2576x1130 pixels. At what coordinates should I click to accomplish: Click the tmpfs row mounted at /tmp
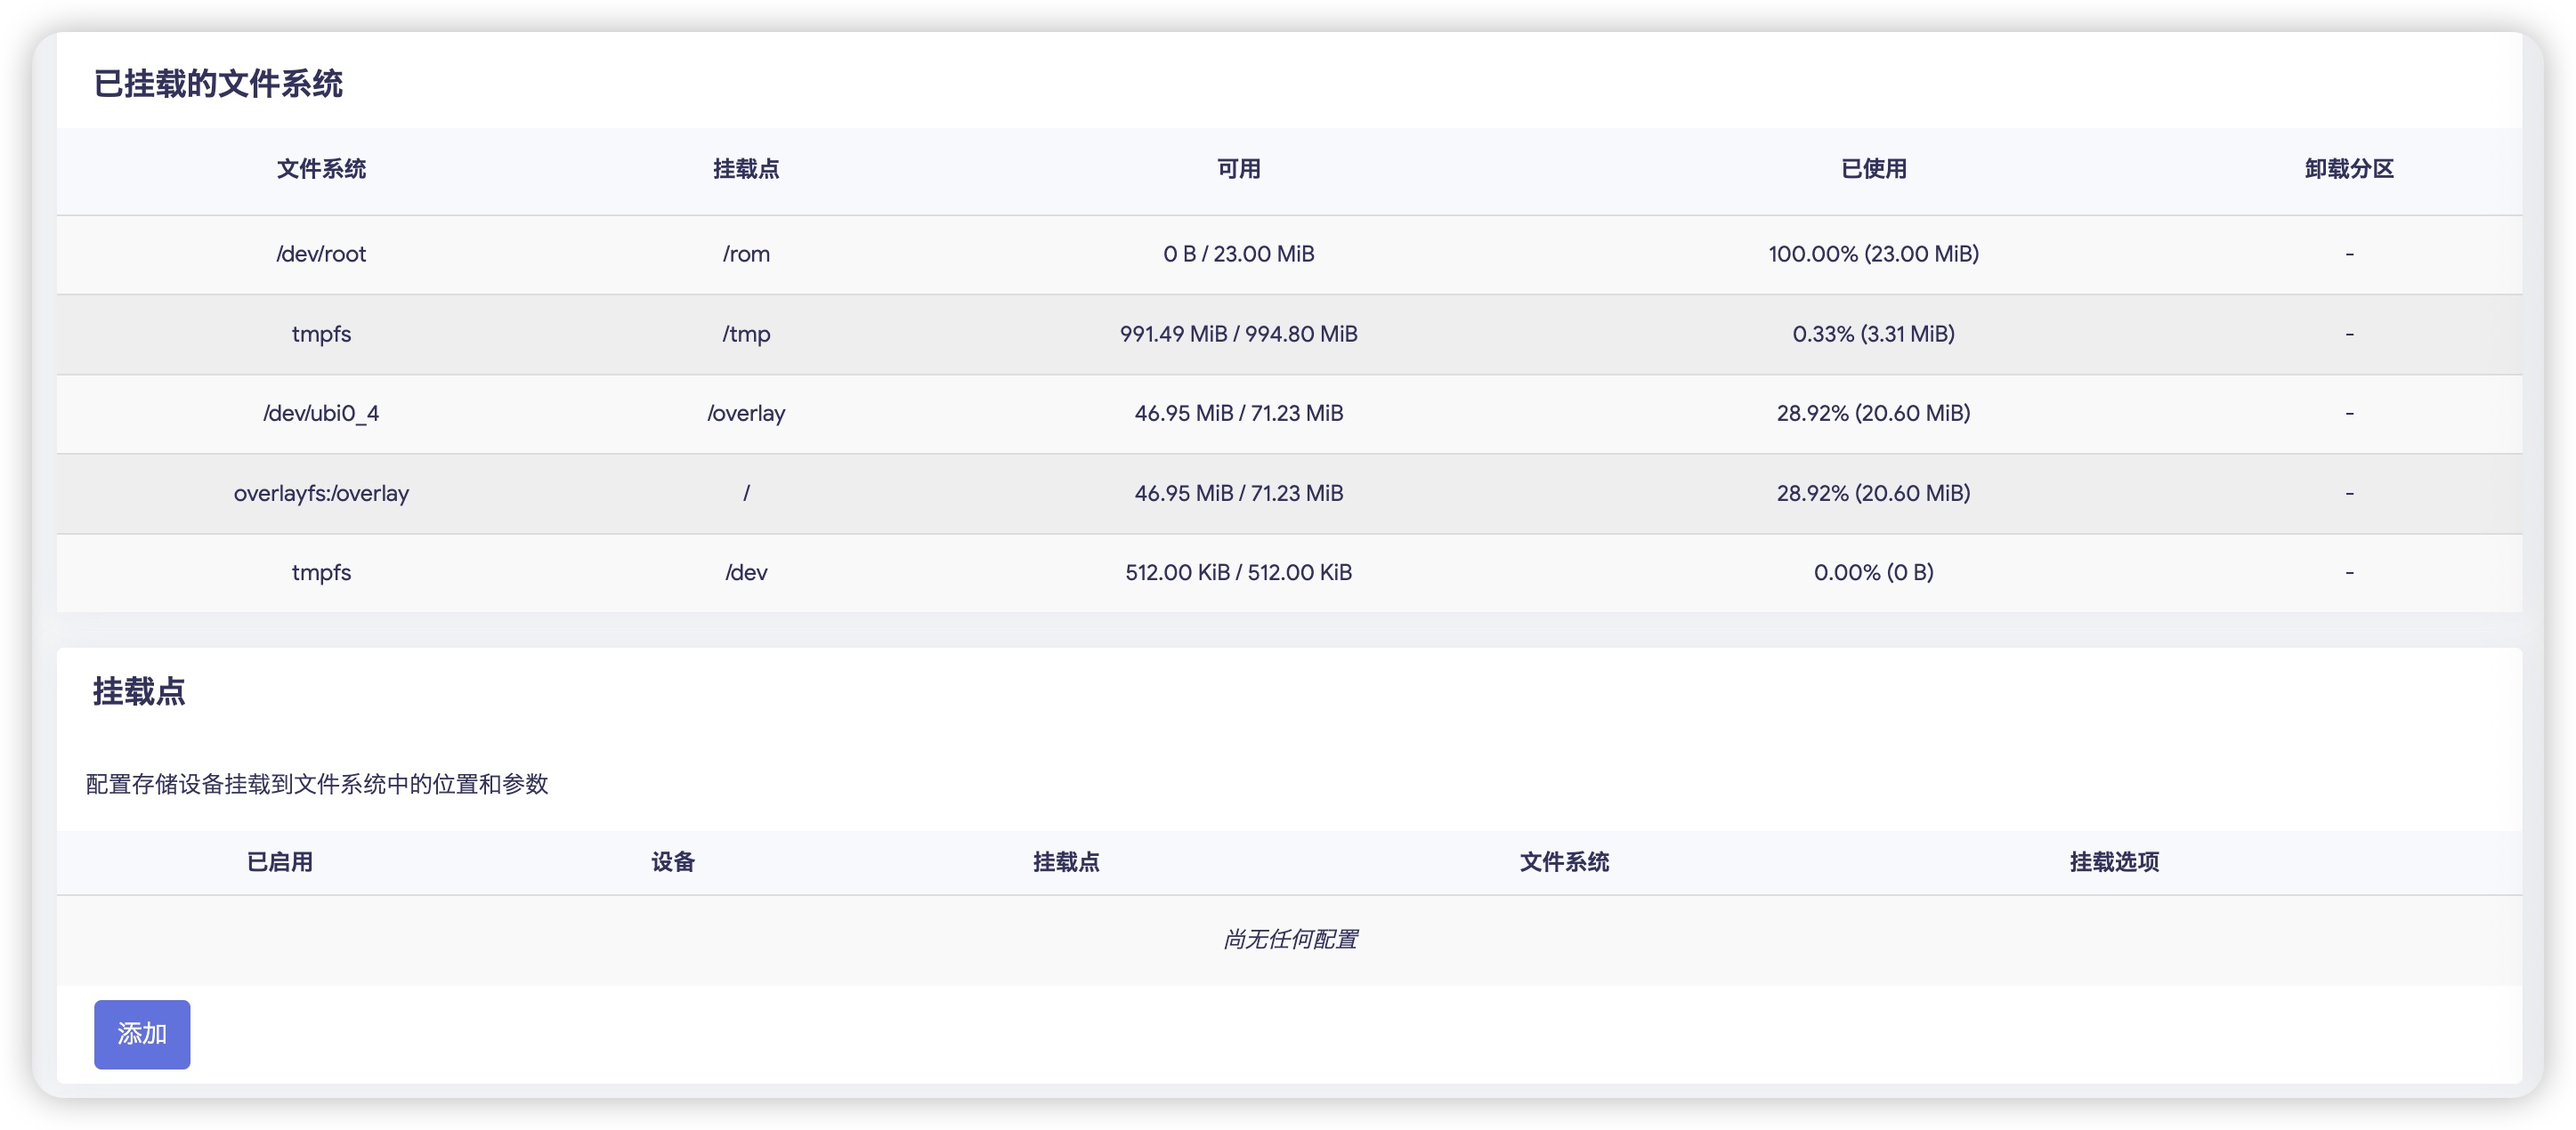pyautogui.click(x=321, y=334)
